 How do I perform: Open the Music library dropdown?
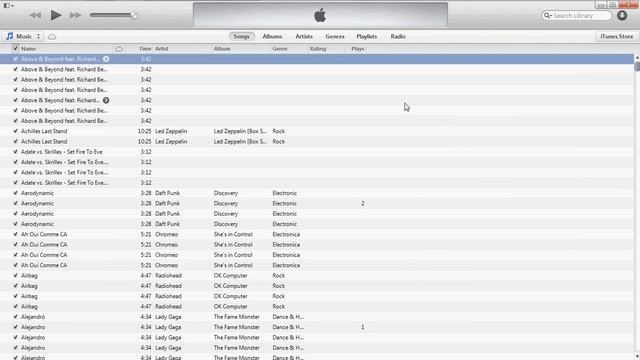pyautogui.click(x=23, y=36)
